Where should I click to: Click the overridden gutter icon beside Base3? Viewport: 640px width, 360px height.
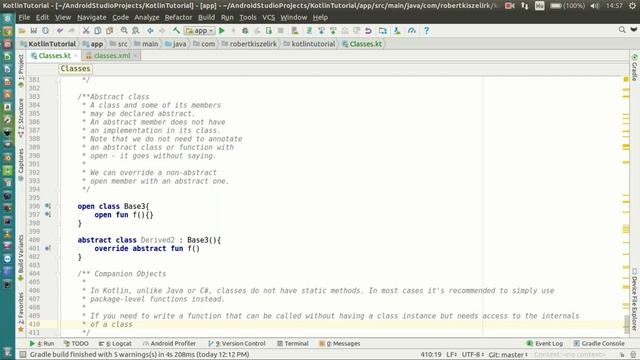(x=48, y=206)
